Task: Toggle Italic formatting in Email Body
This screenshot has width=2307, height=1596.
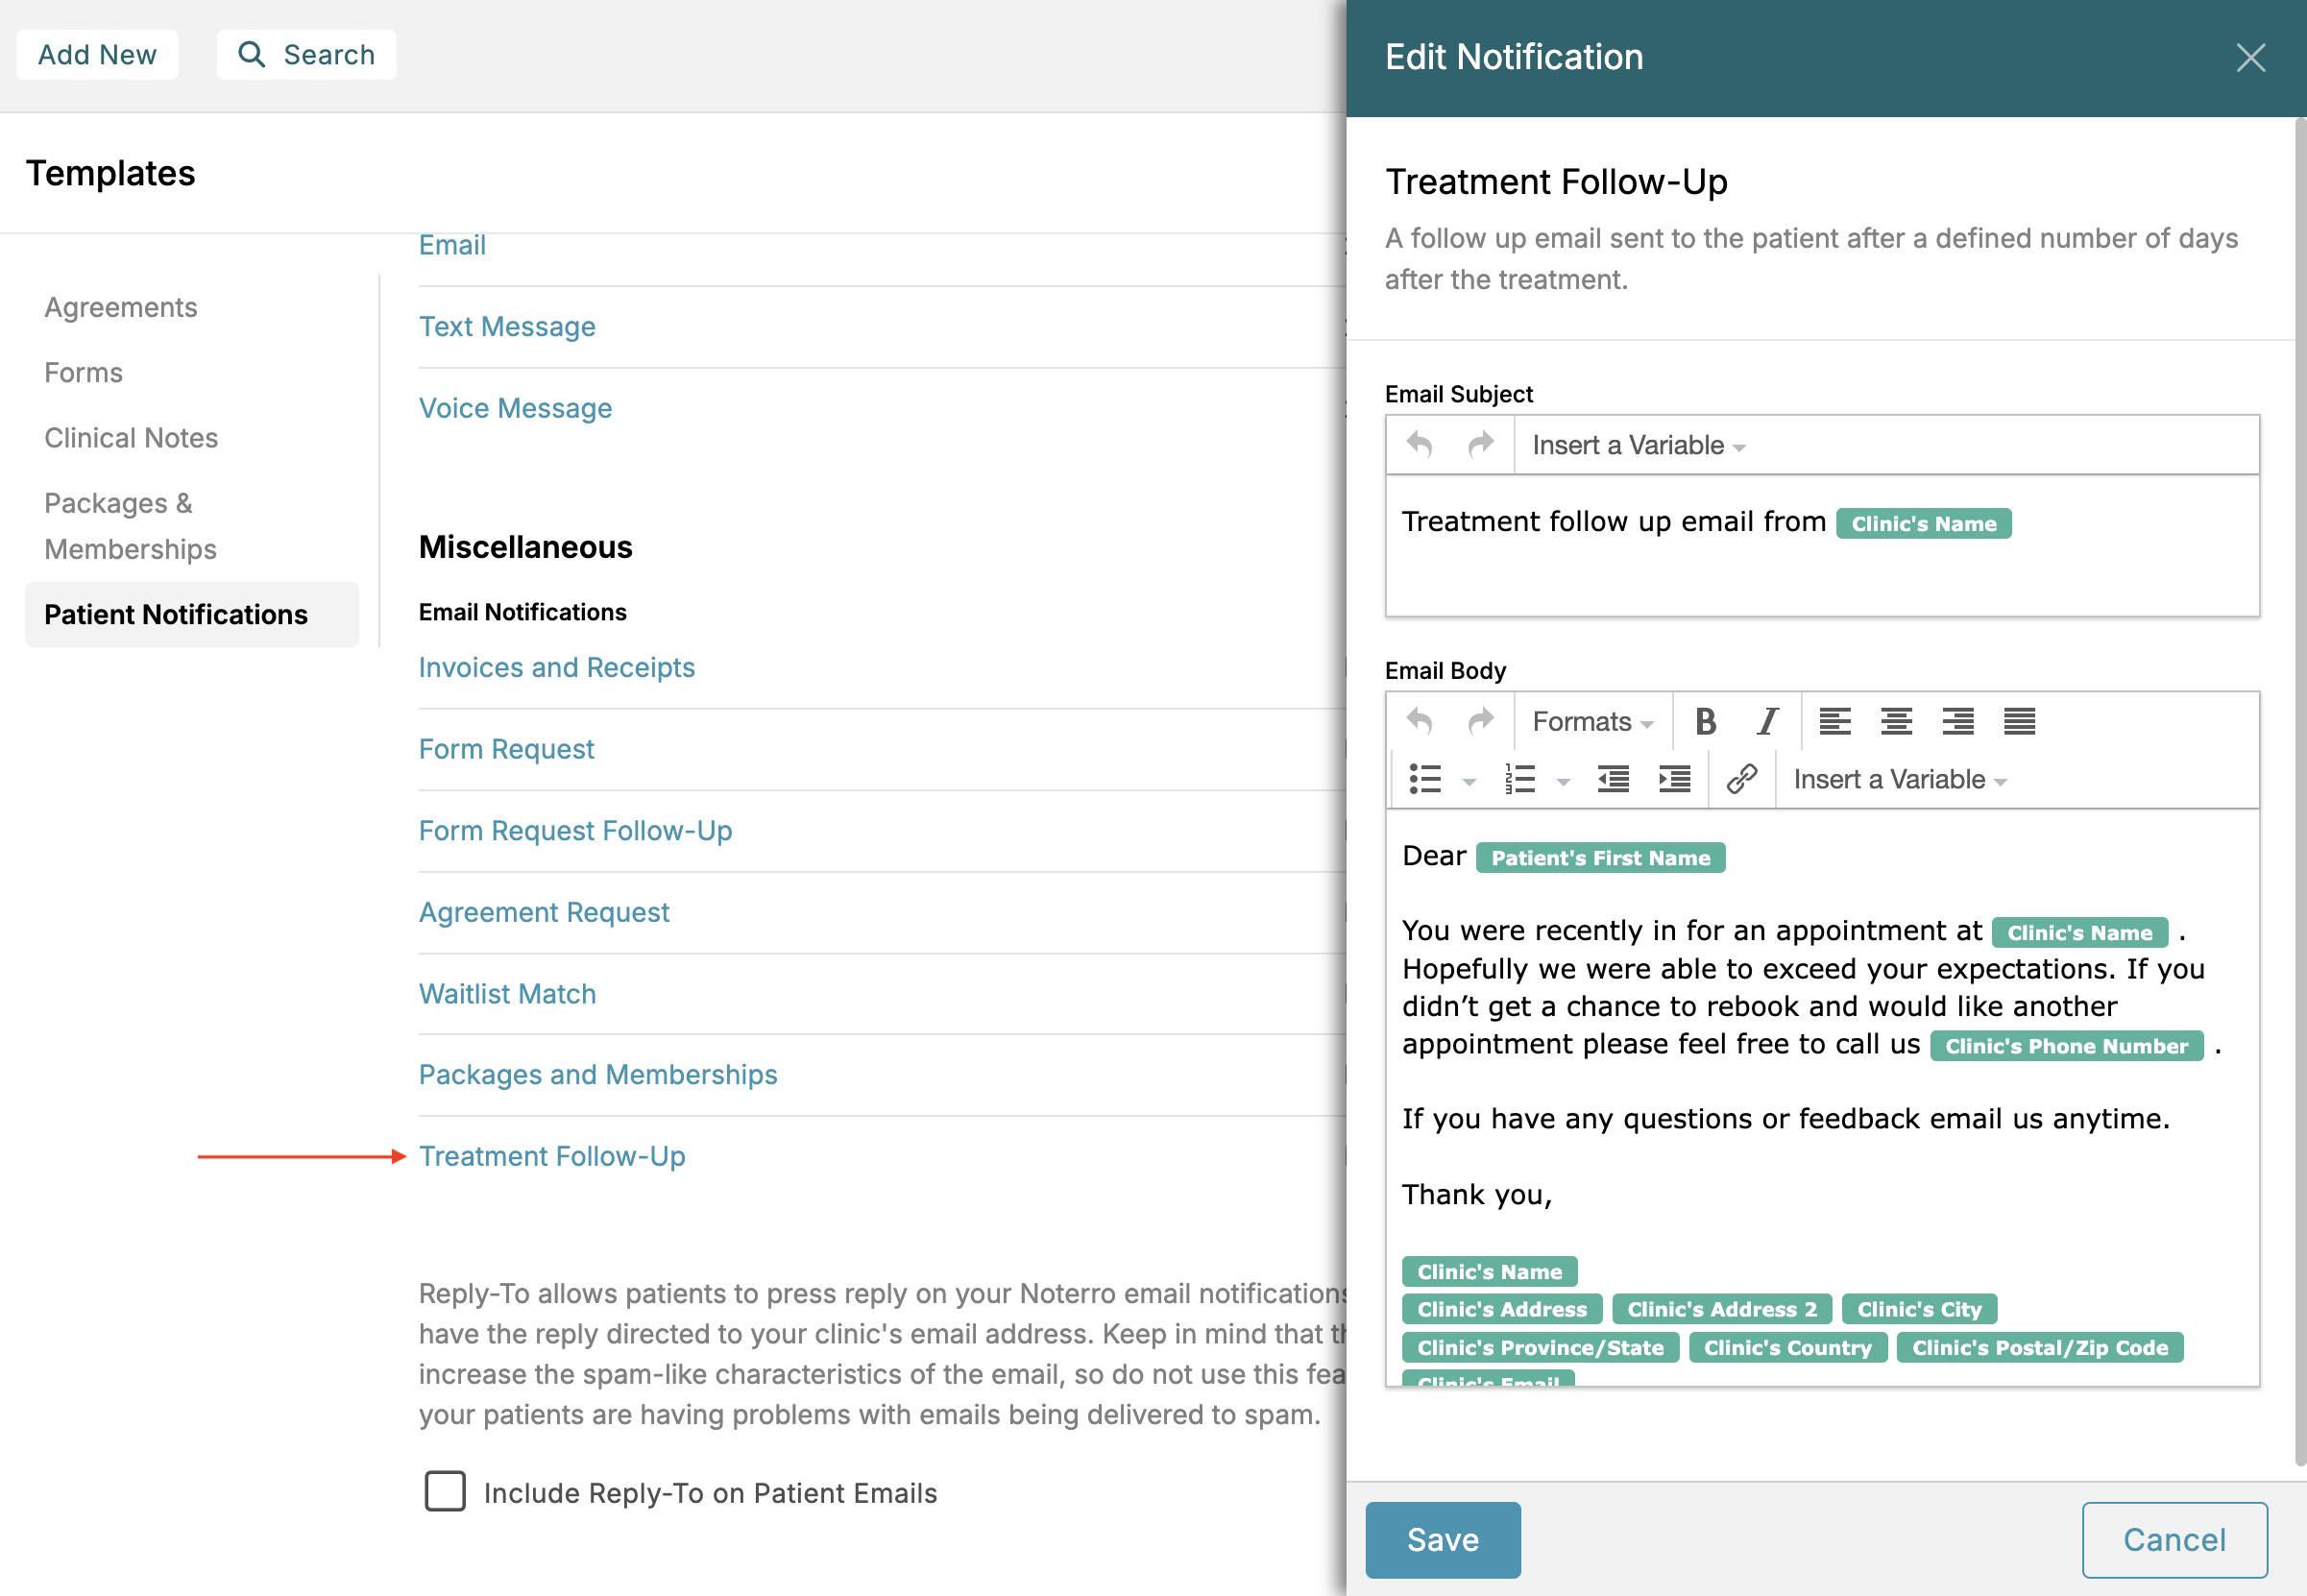Action: [x=1767, y=721]
